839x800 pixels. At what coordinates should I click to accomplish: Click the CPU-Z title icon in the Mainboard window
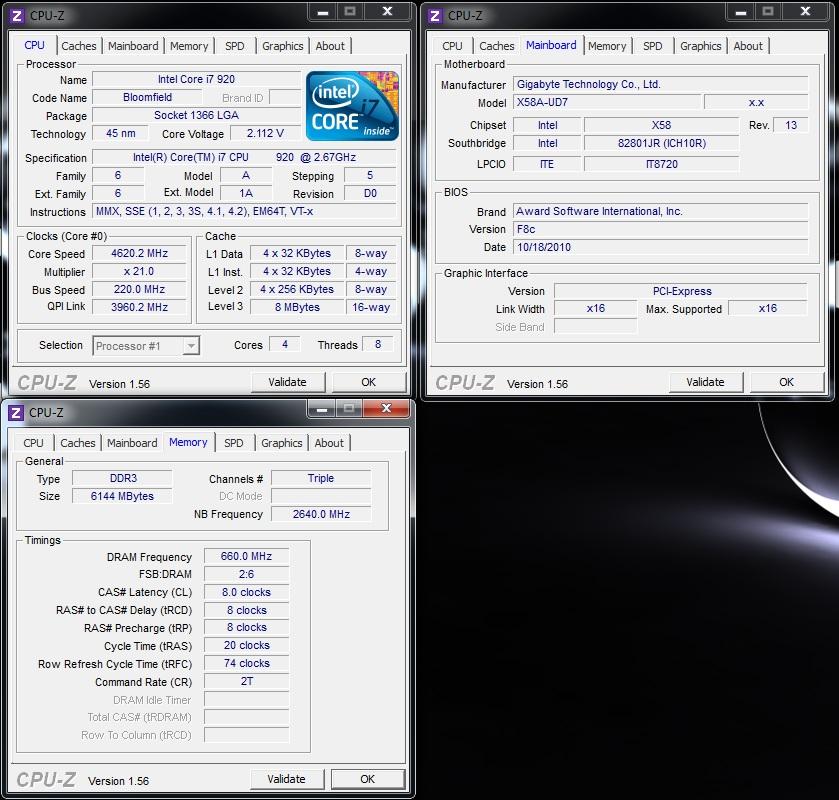coord(435,16)
